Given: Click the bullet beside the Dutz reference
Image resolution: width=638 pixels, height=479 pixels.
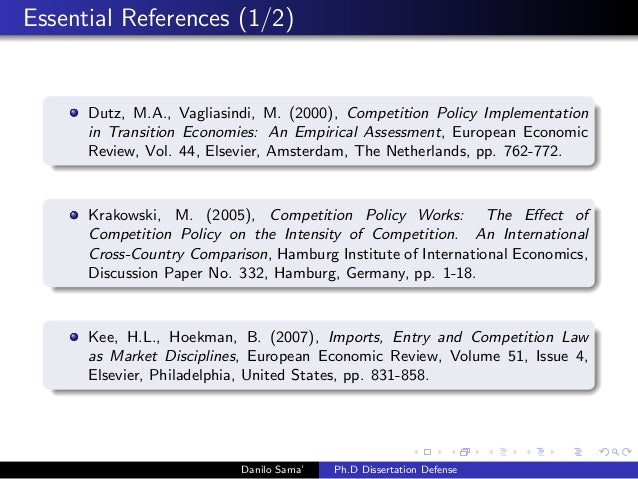Looking at the screenshot, I should point(74,112).
